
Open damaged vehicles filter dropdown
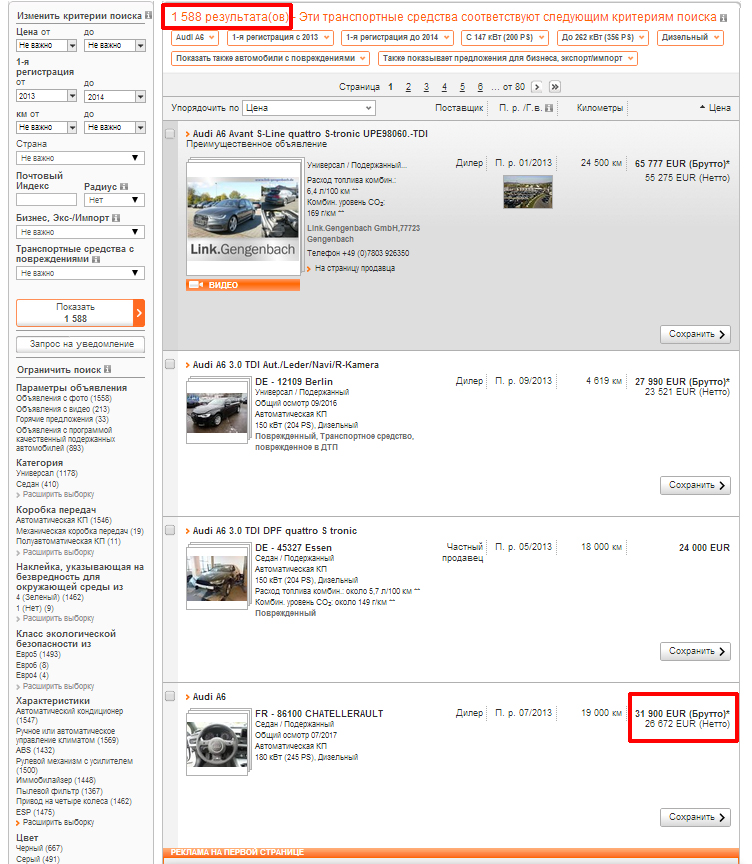click(x=80, y=273)
